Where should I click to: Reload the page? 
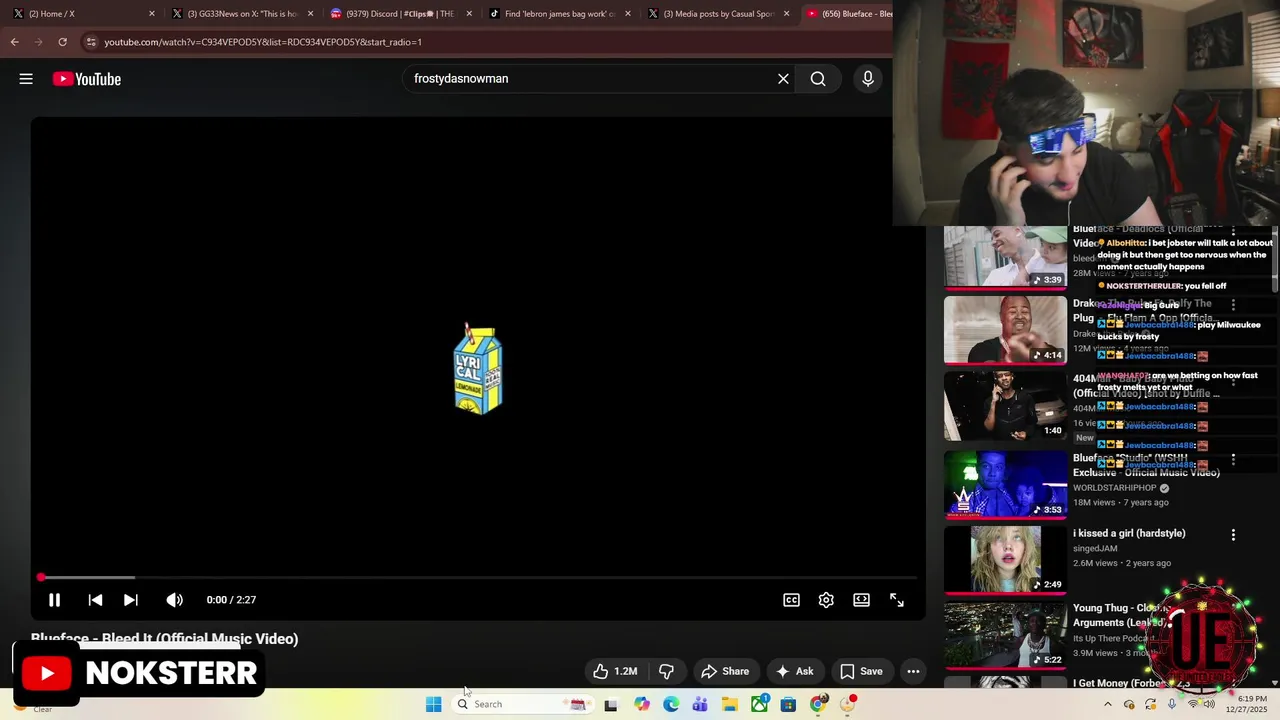[62, 42]
